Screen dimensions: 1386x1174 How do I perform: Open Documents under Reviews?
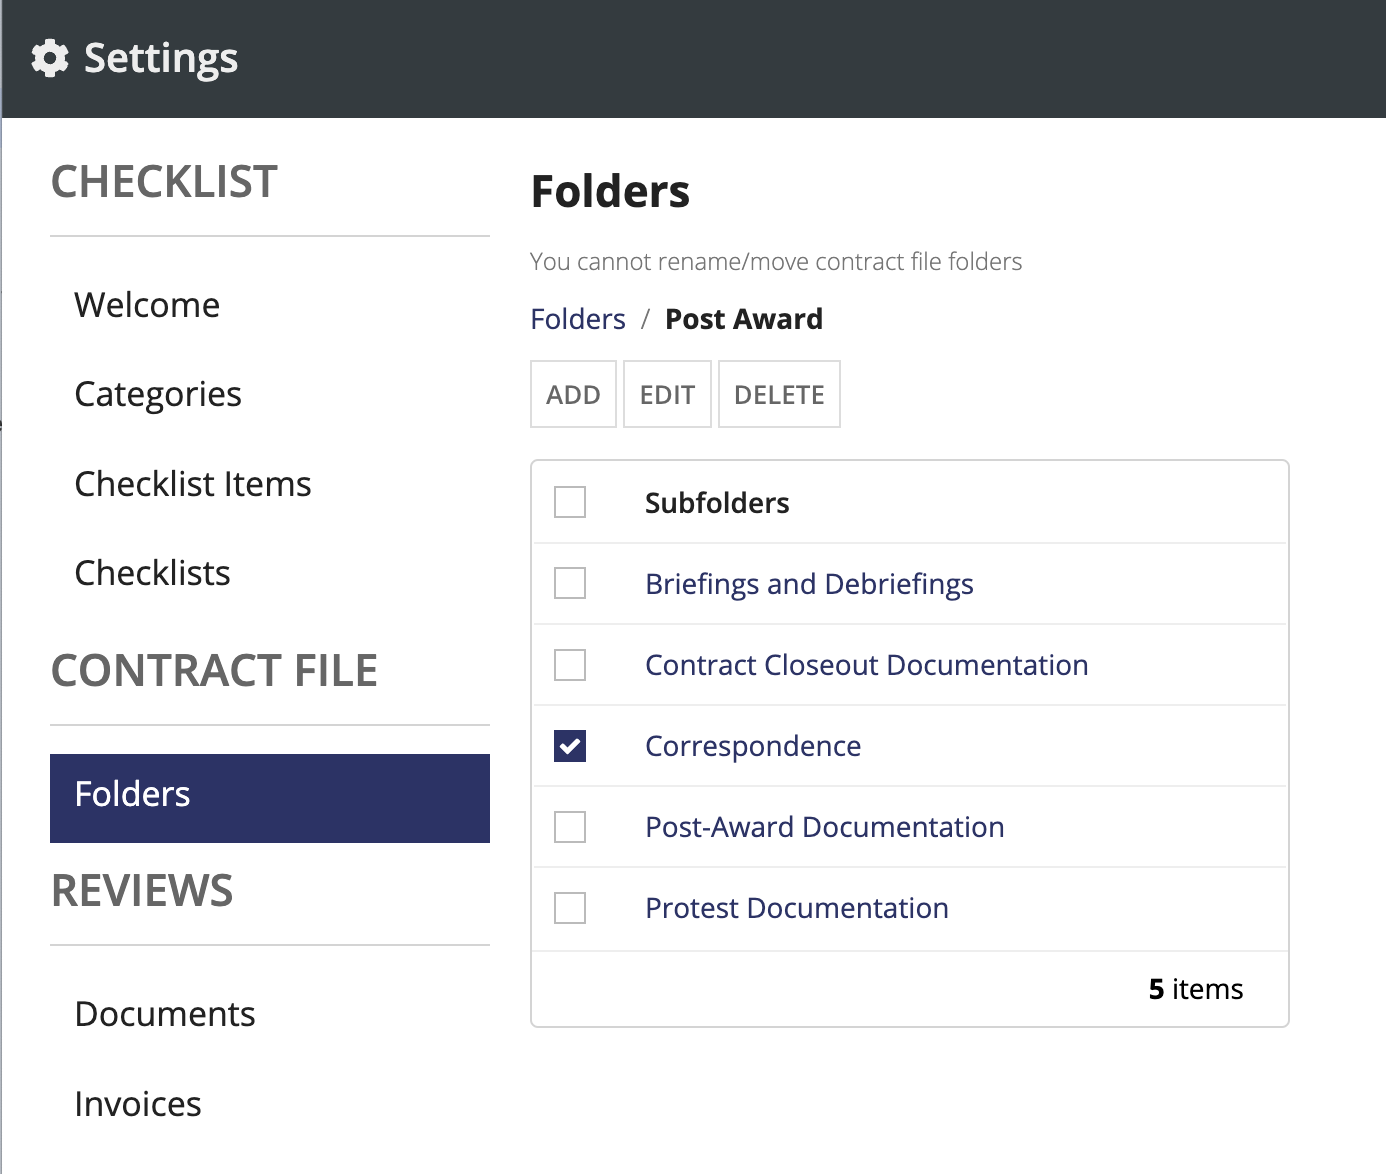point(270,1014)
